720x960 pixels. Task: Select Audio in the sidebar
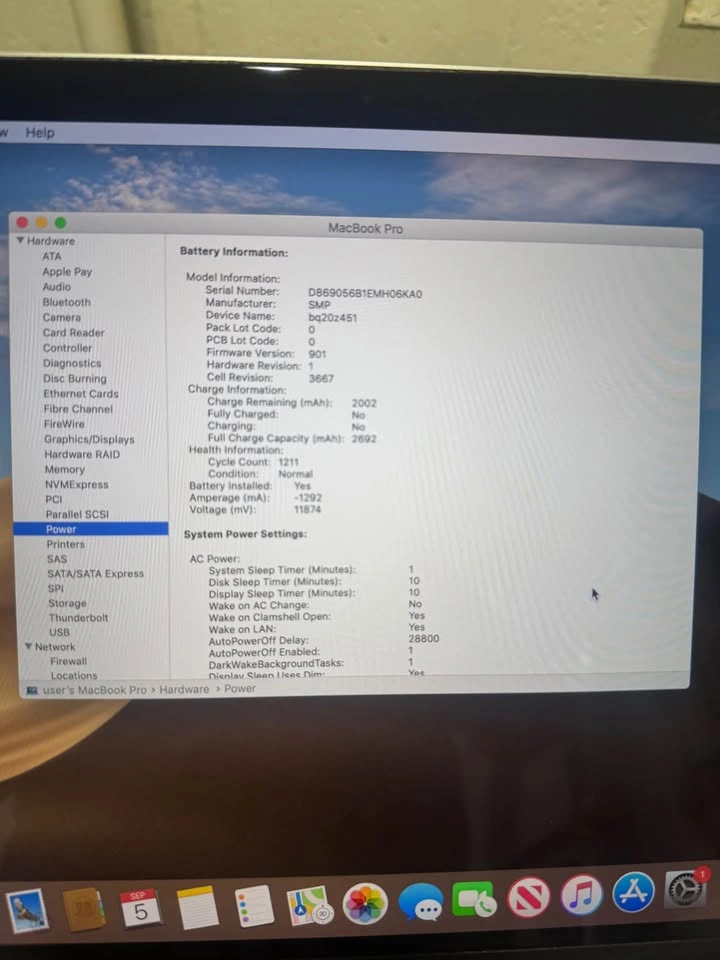pyautogui.click(x=57, y=287)
